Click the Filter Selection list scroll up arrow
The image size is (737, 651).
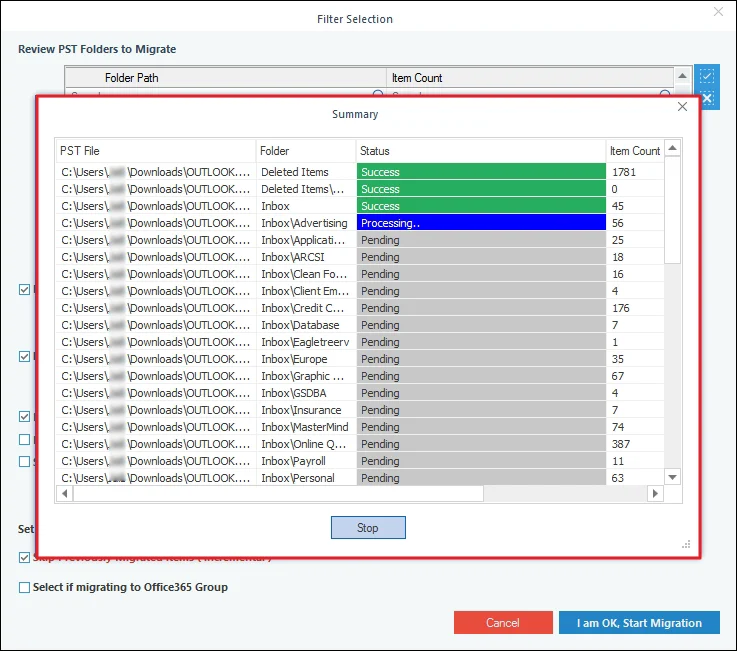click(x=682, y=76)
